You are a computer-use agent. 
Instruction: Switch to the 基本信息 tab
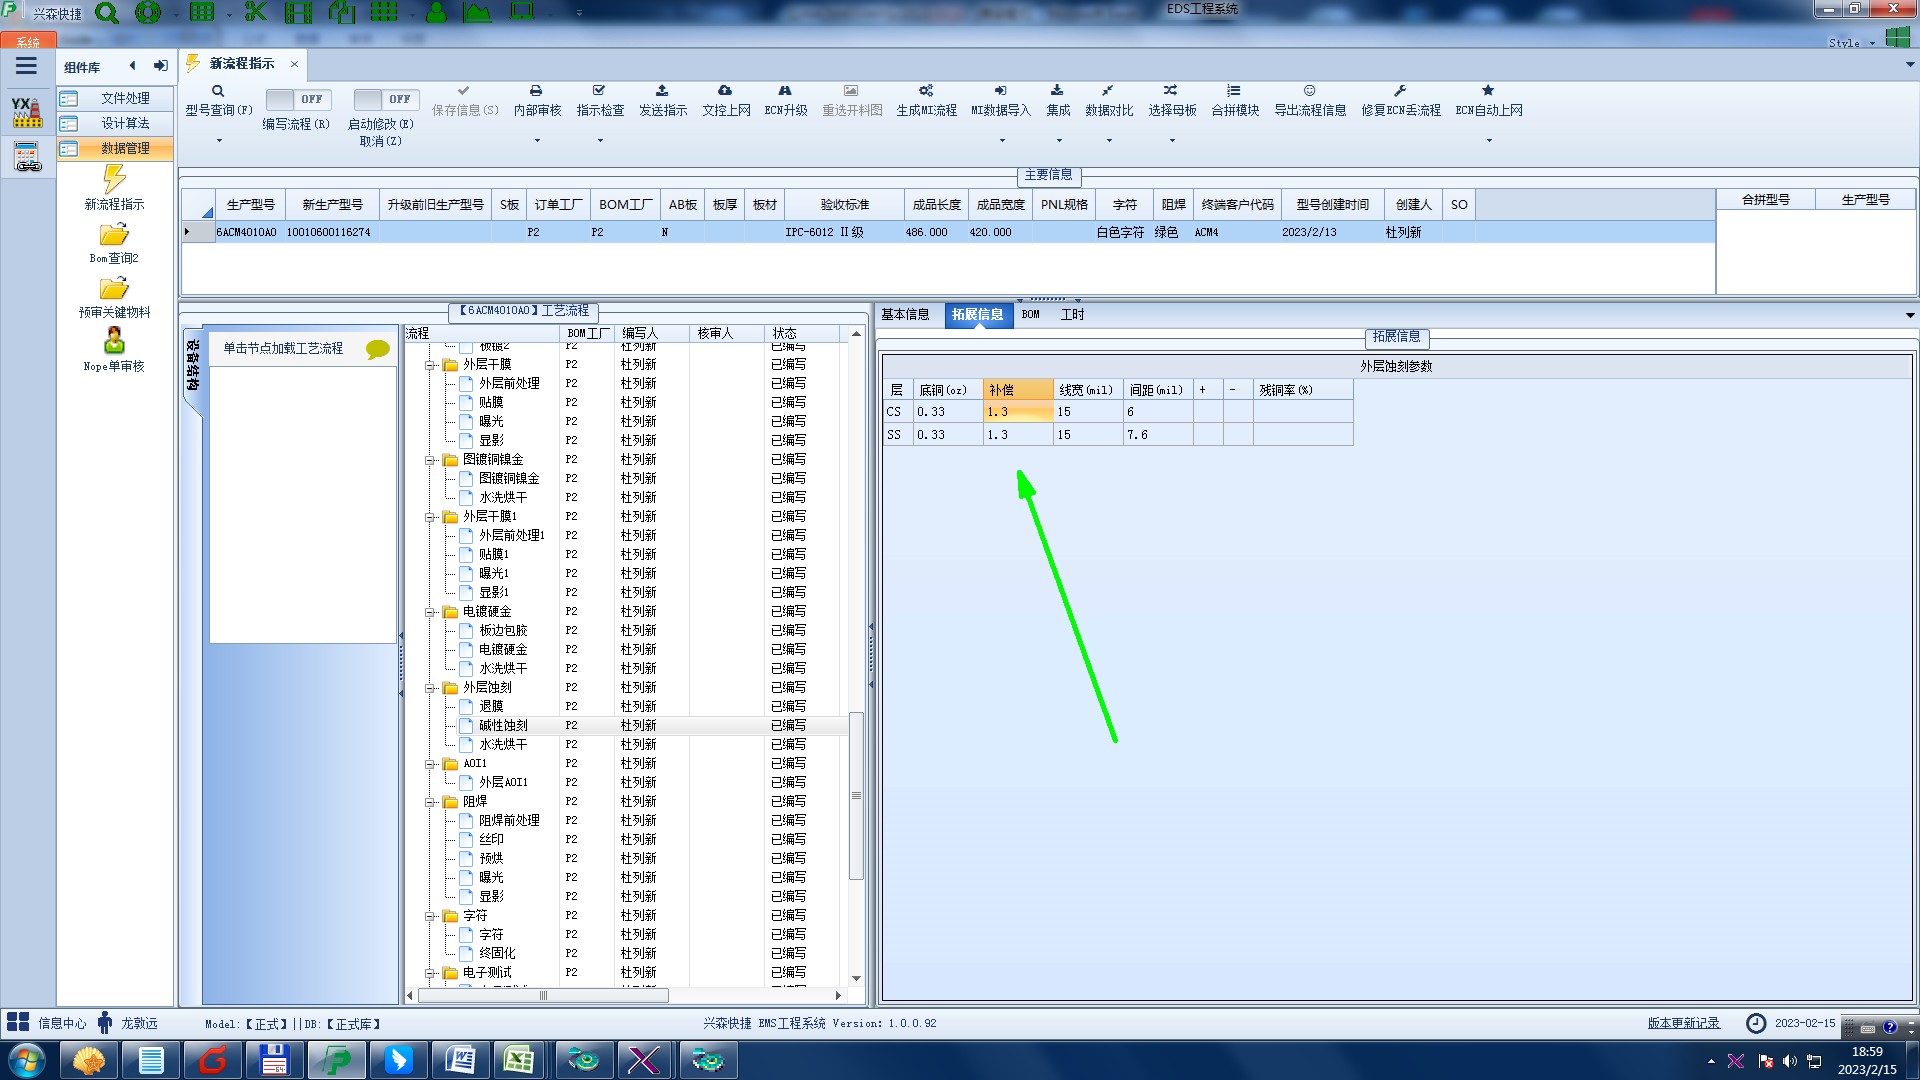pos(905,314)
